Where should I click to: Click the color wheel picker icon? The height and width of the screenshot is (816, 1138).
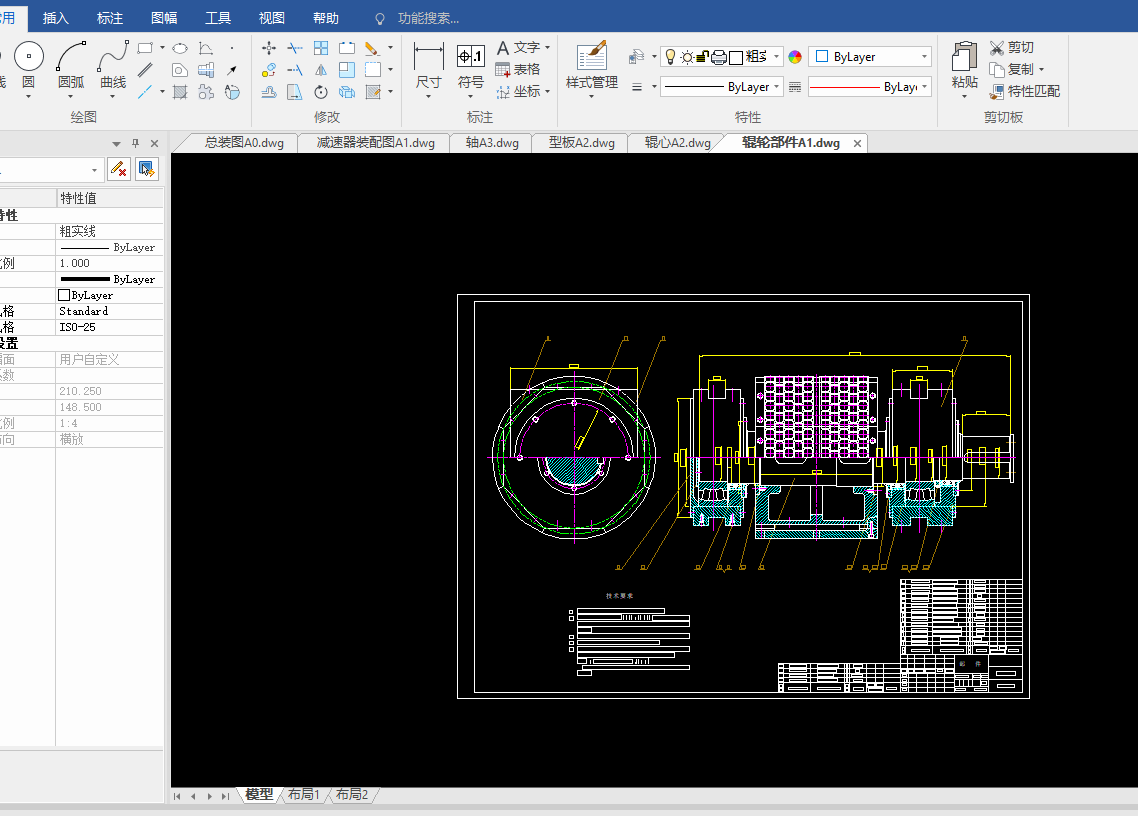(x=795, y=57)
